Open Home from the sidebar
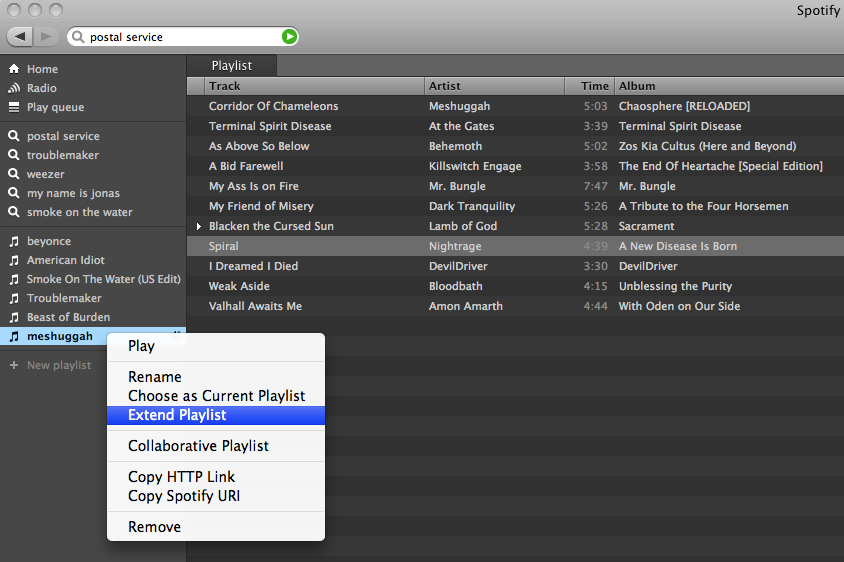This screenshot has height=562, width=844. click(x=42, y=69)
